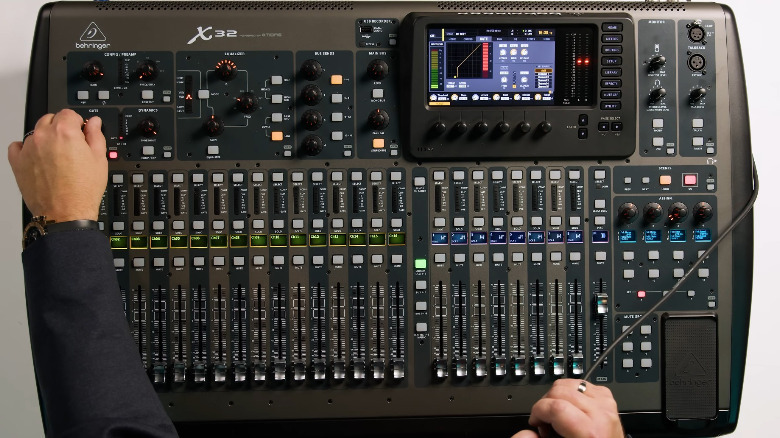Click the first group fader handle
The image size is (780, 438).
tap(441, 368)
